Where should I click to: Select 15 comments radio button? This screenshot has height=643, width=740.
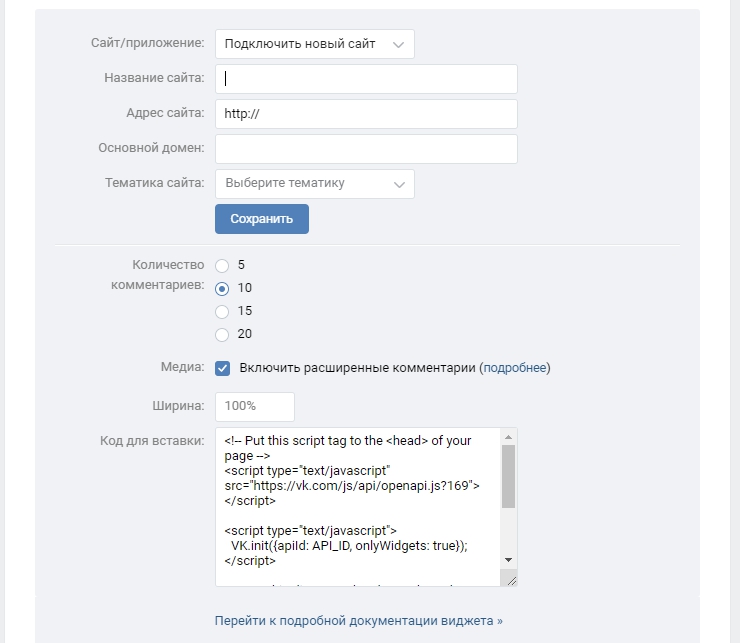pyautogui.click(x=222, y=312)
